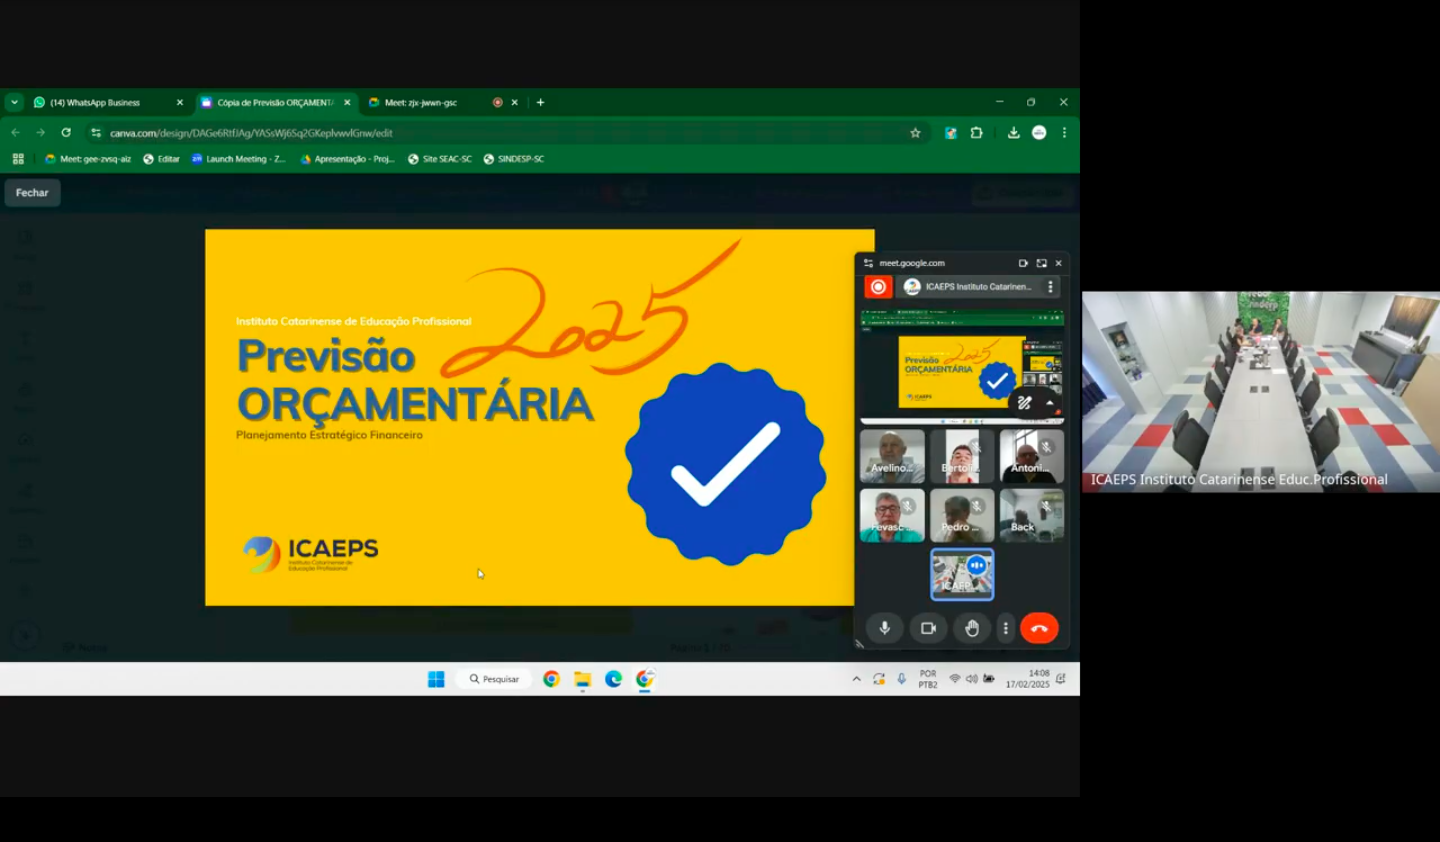Open a new browser tab
The image size is (1440, 842).
click(x=541, y=102)
